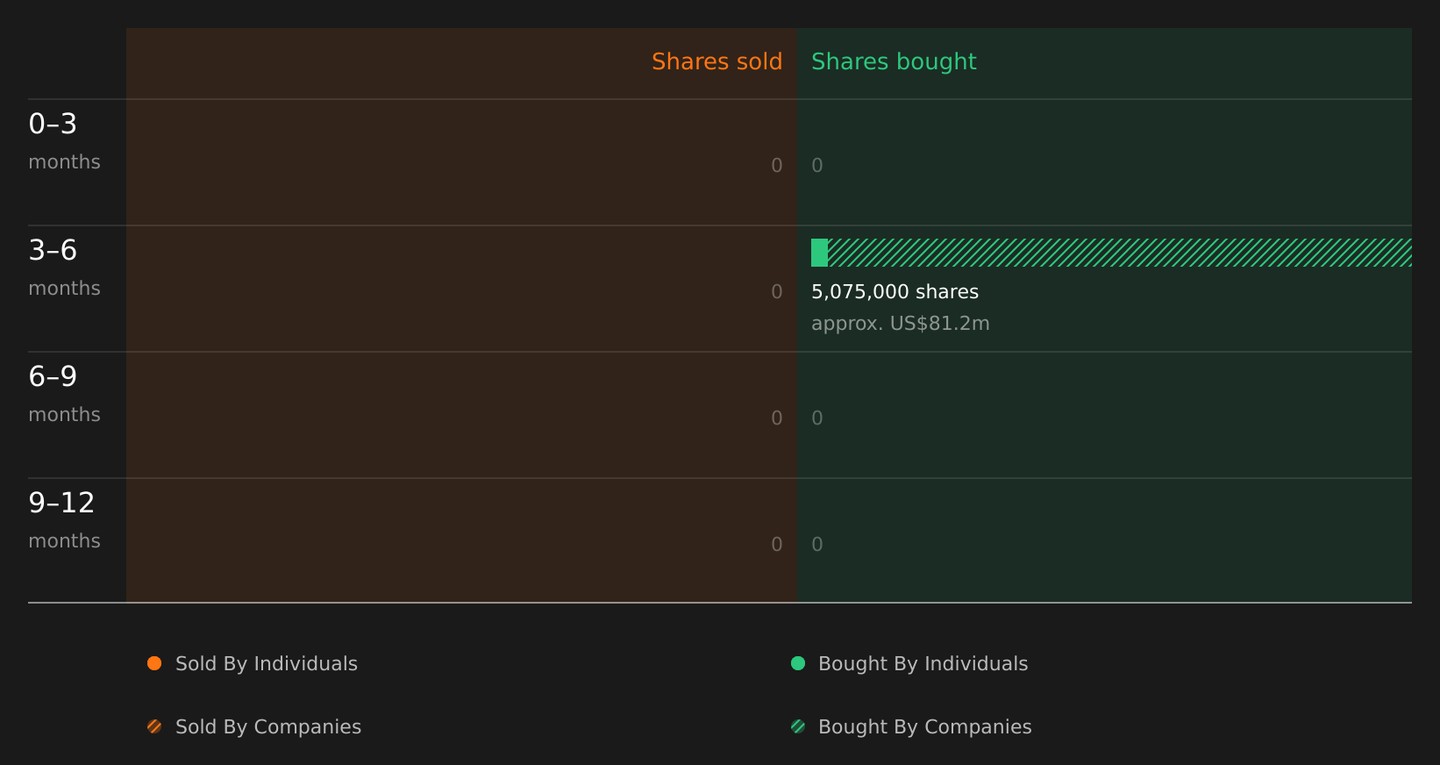Screen dimensions: 1440x765
Task: Click the shares bought zero in 0–3 months
Action: [817, 166]
